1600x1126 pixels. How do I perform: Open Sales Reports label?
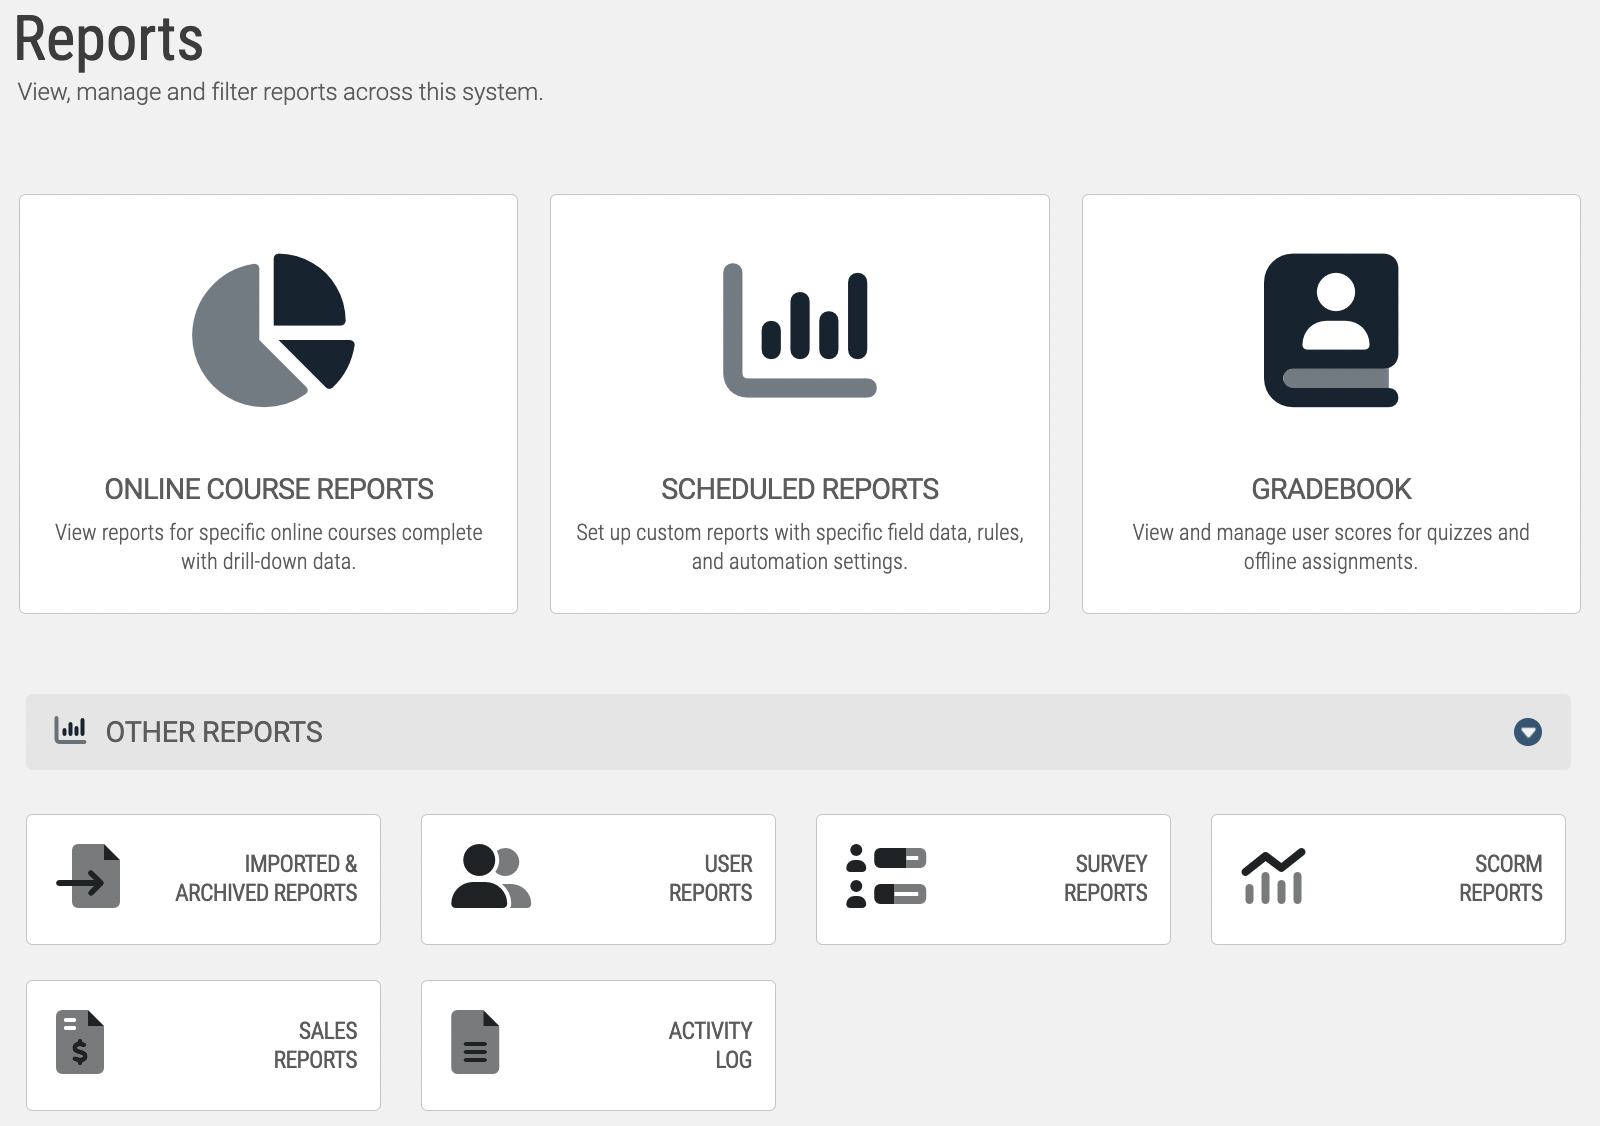(315, 1045)
